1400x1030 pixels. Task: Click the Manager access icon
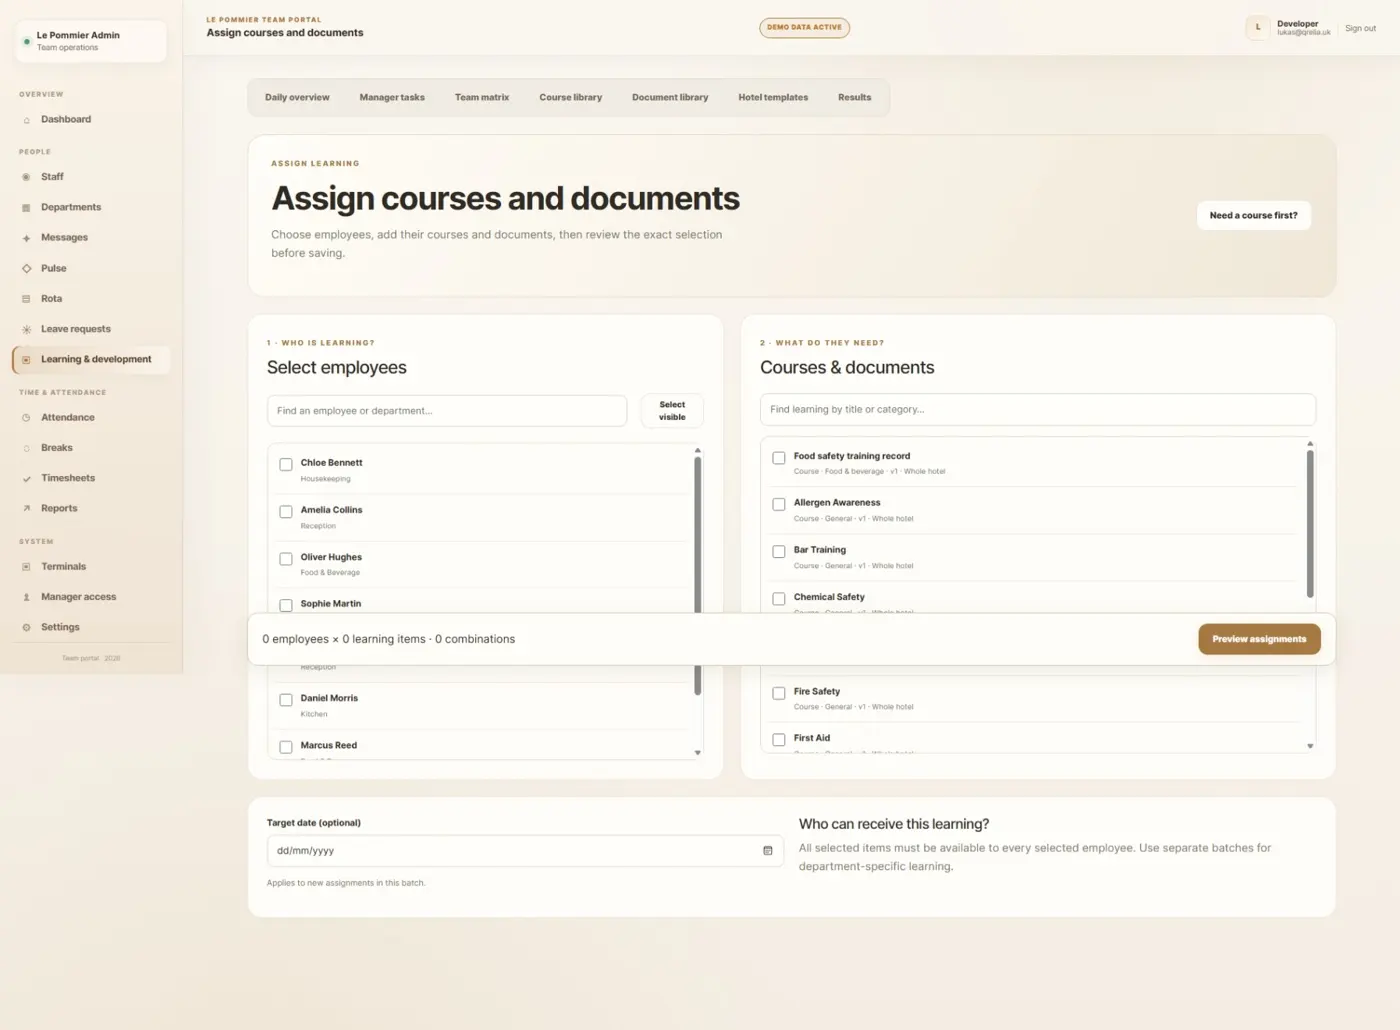click(26, 597)
